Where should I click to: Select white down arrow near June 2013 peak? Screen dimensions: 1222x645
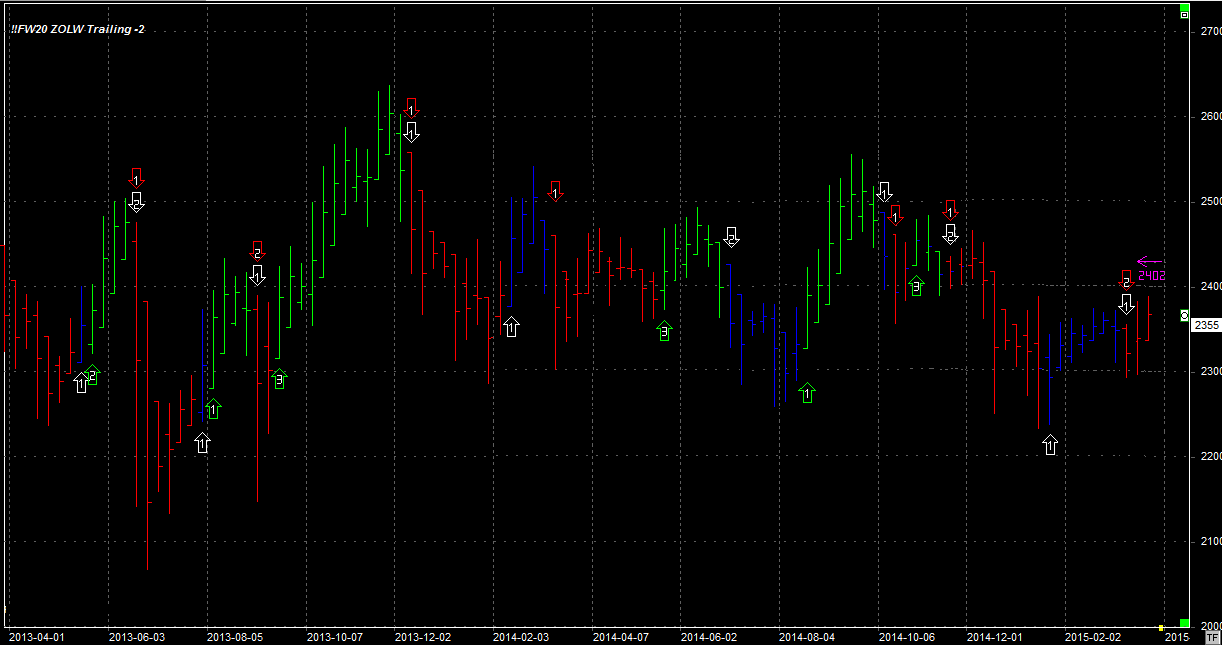click(x=136, y=202)
